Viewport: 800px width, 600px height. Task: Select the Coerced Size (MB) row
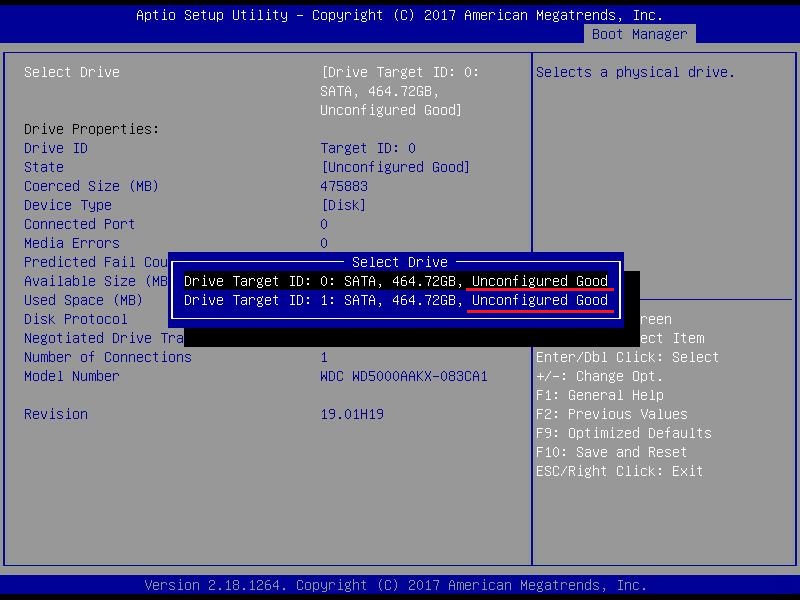click(x=91, y=186)
